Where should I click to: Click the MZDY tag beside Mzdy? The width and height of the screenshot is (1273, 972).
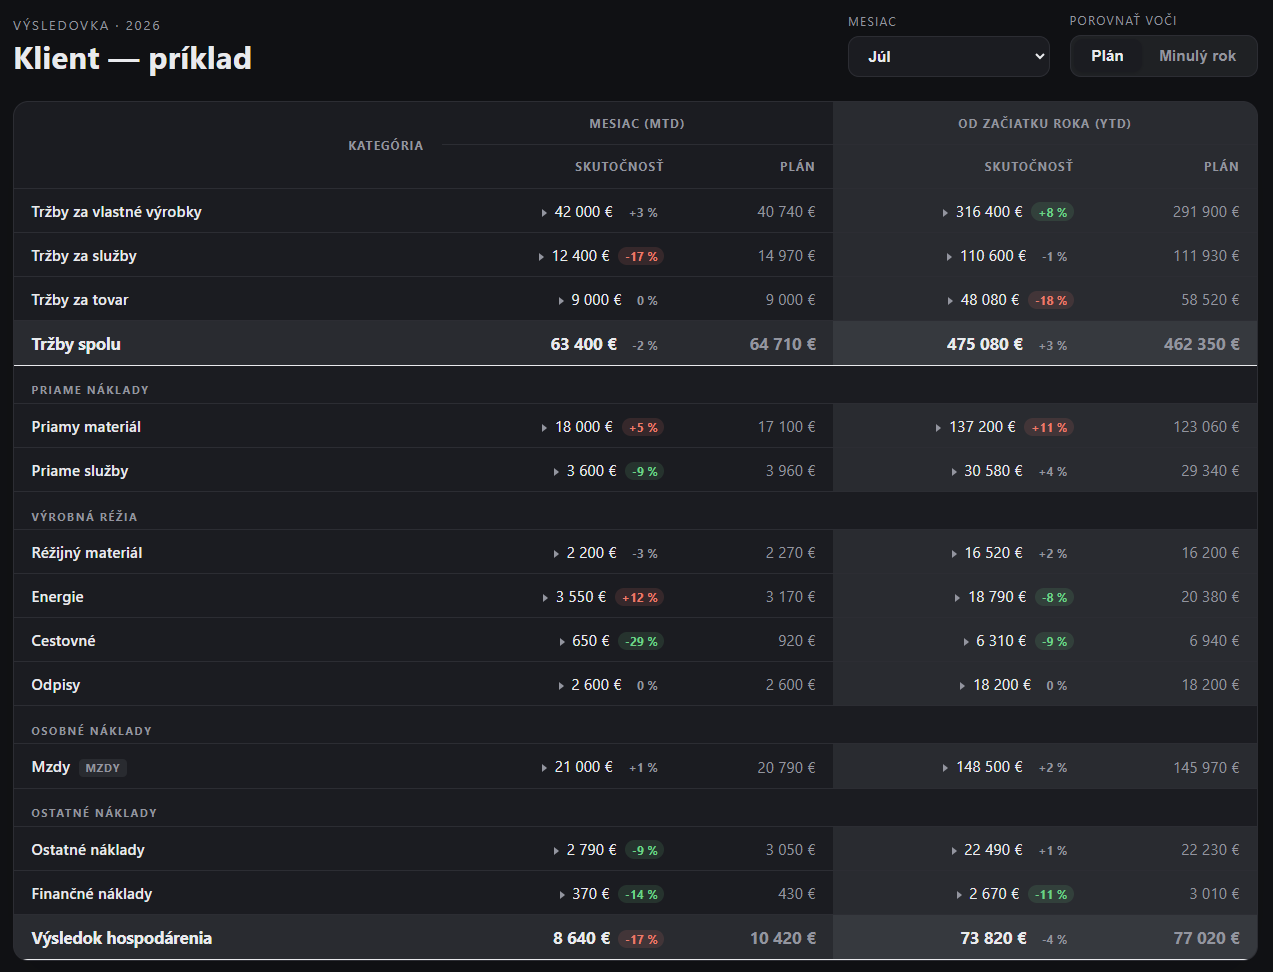[x=103, y=768]
